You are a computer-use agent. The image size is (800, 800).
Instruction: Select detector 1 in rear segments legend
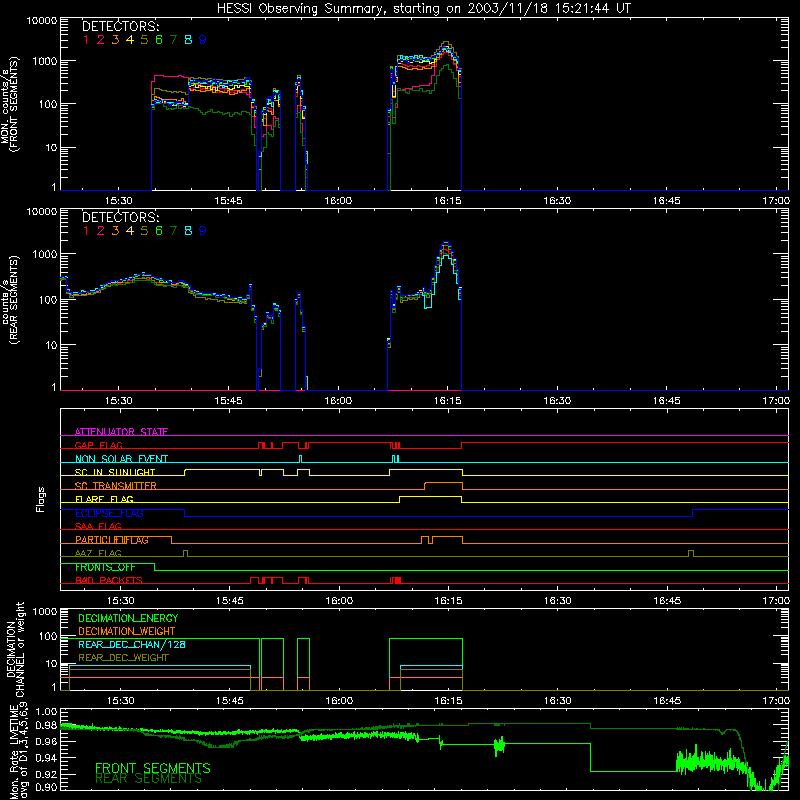click(x=86, y=231)
